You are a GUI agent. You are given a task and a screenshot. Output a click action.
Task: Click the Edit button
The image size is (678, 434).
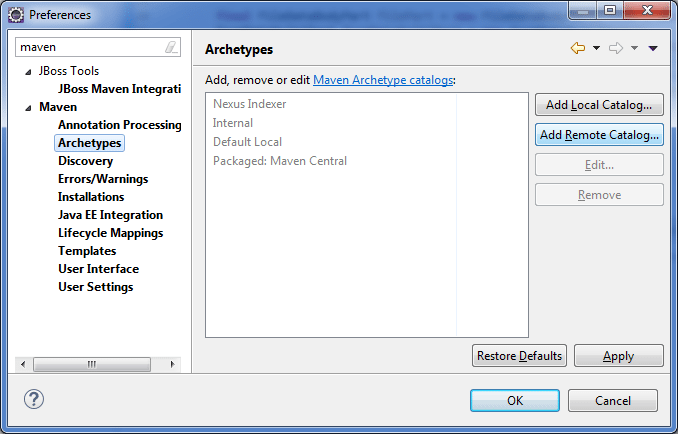pyautogui.click(x=599, y=165)
